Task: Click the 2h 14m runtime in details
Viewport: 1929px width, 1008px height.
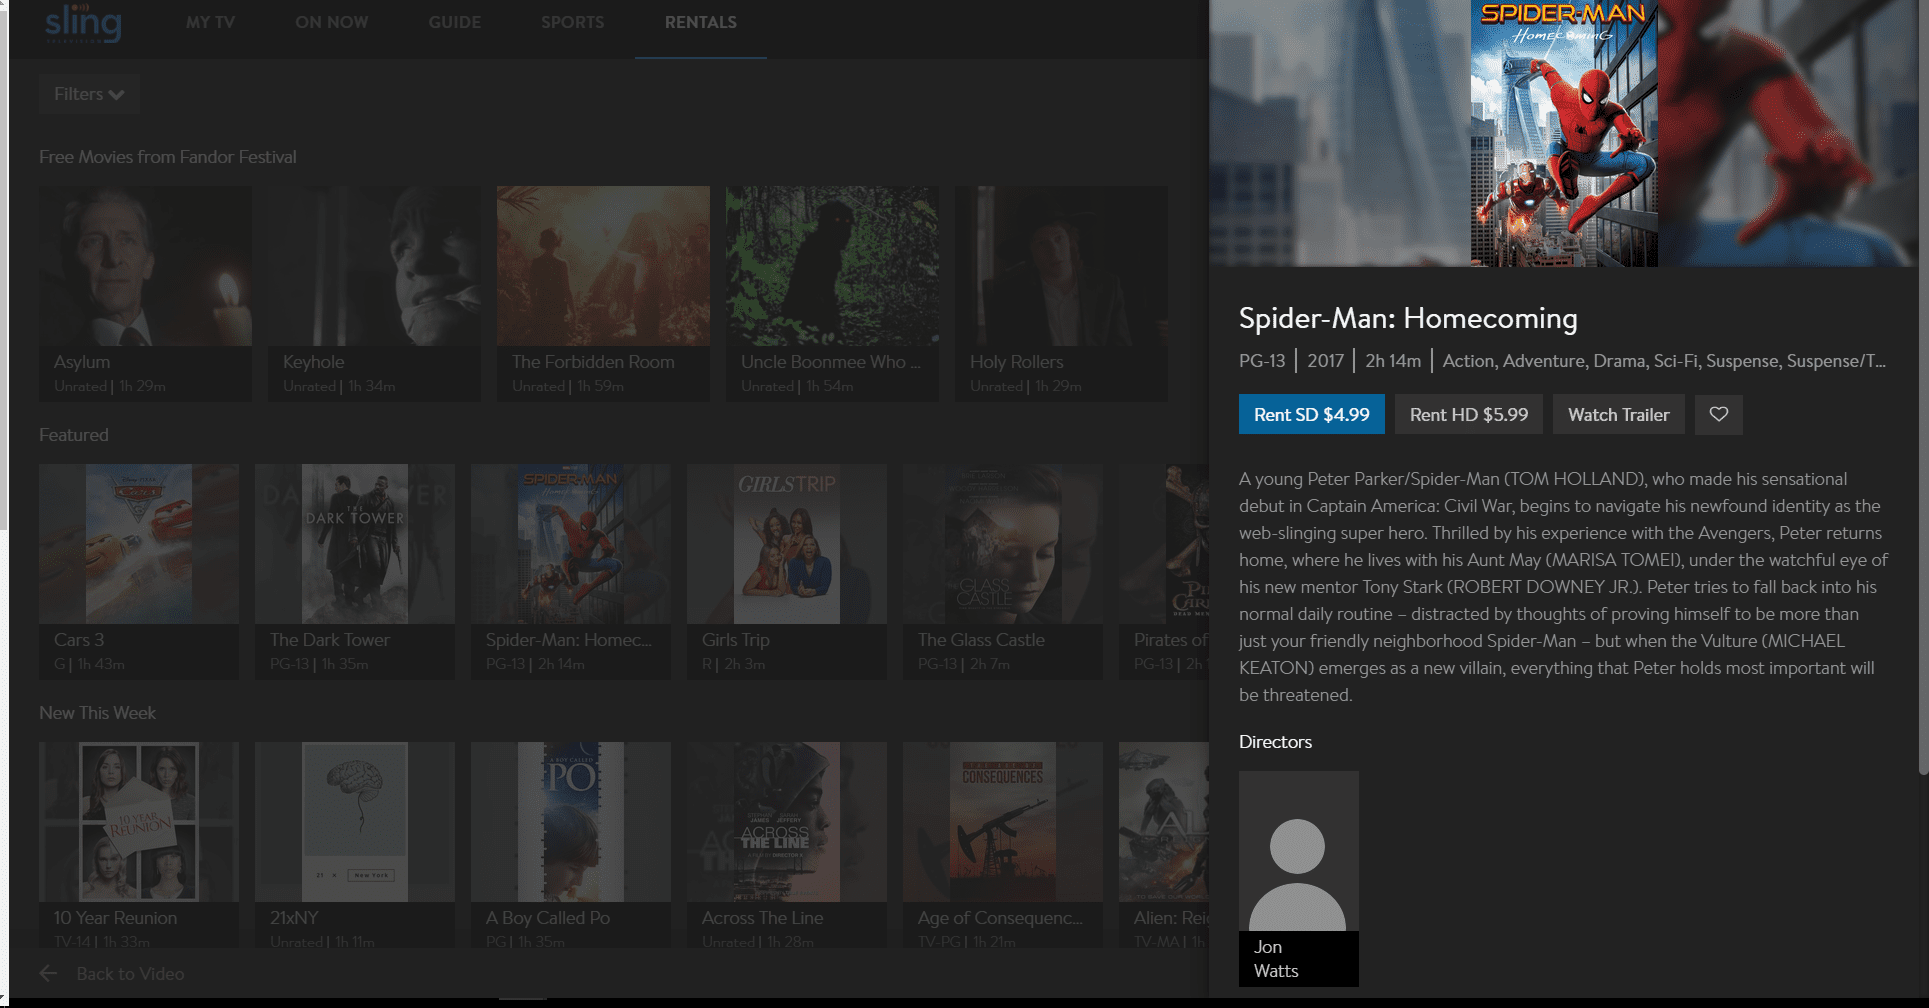Action: 1393,361
